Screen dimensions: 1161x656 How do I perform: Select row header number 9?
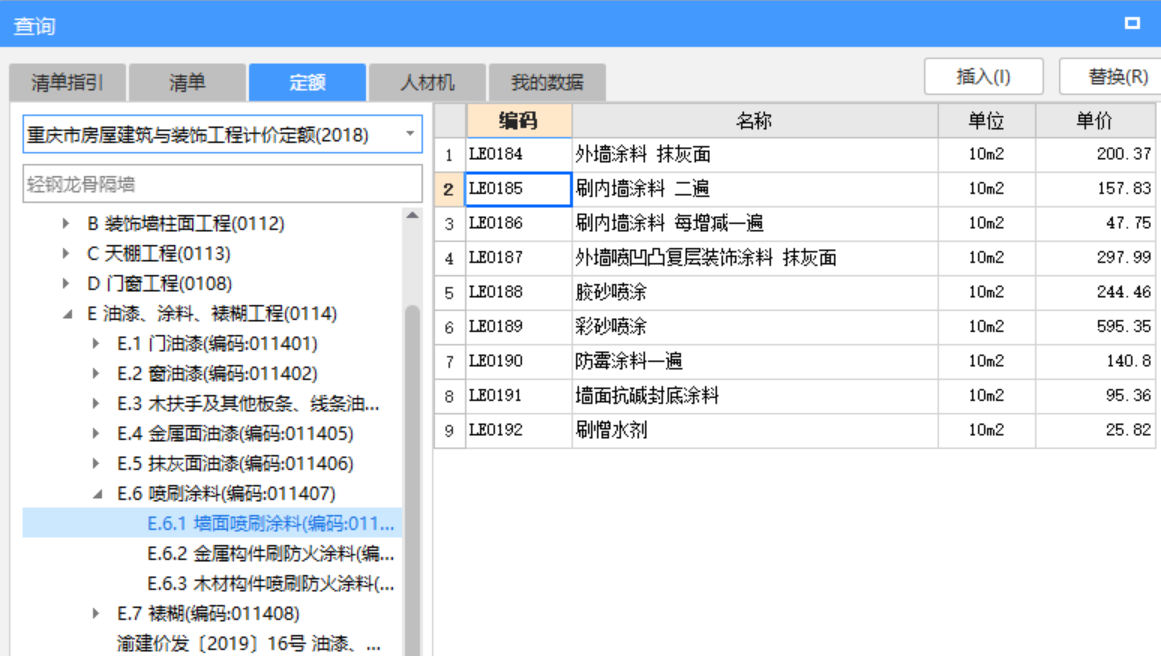click(449, 429)
